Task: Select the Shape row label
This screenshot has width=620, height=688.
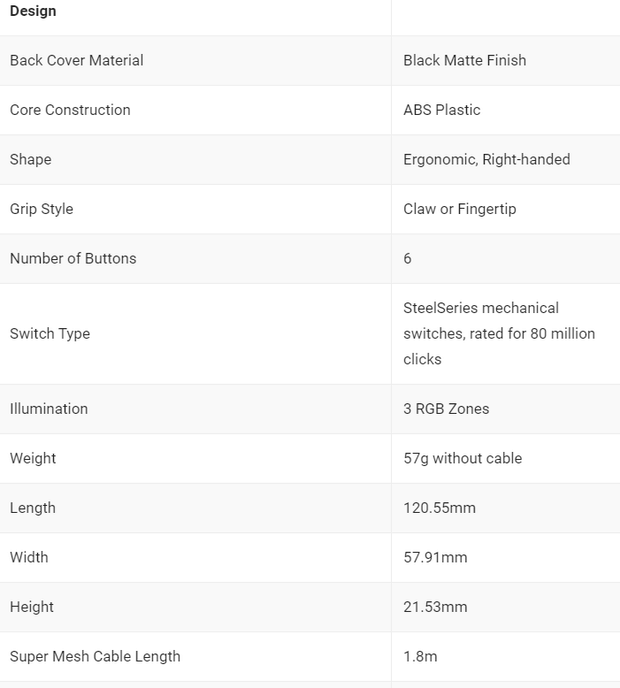Action: coord(30,160)
